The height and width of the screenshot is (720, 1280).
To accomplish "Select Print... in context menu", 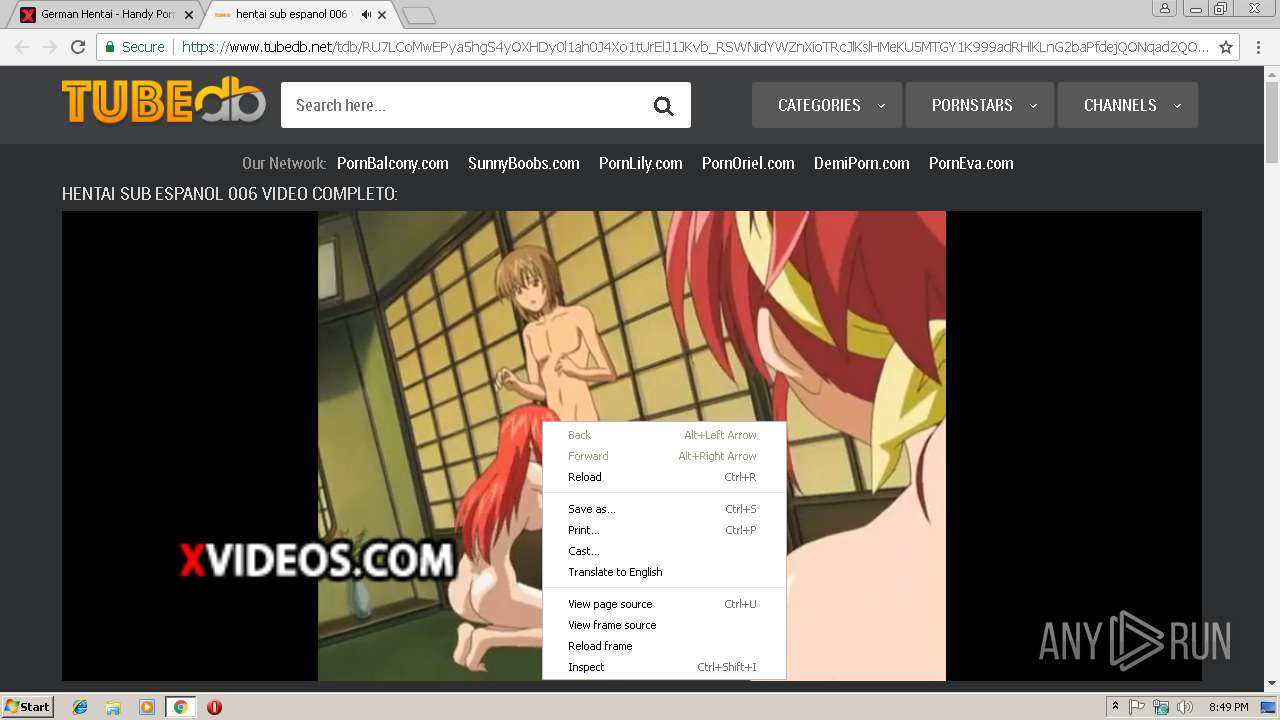I will (664, 530).
